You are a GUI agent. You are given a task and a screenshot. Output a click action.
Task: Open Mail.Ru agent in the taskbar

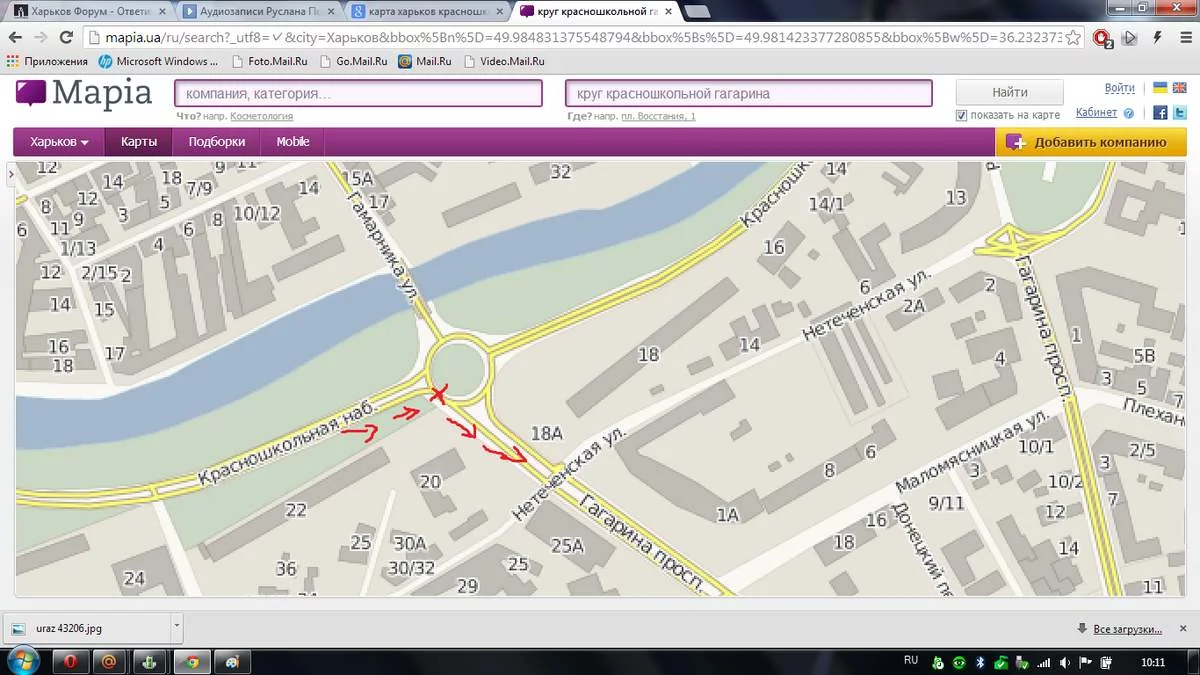[110, 661]
